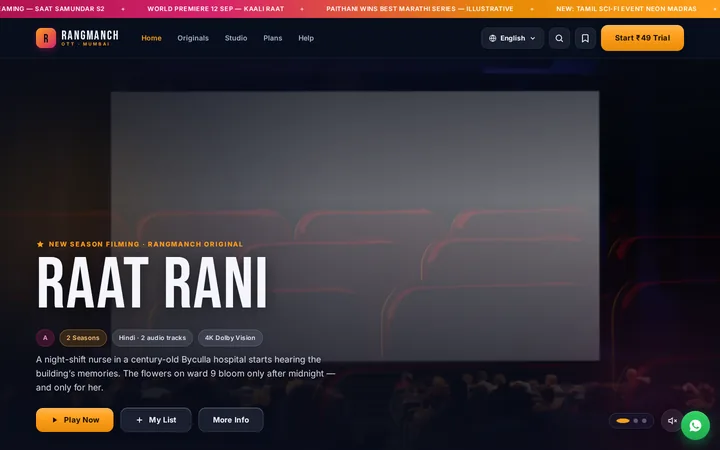The image size is (720, 450).
Task: Click the Hindi 2 audio tracks badge
Action: (x=152, y=338)
